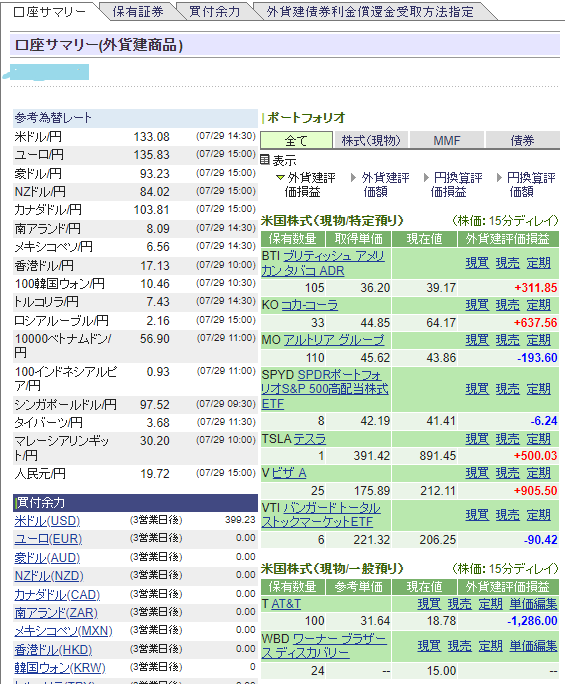This screenshot has height=684, width=565.
Task: Show 株式(現物) portfolio tab
Action: pos(371,140)
